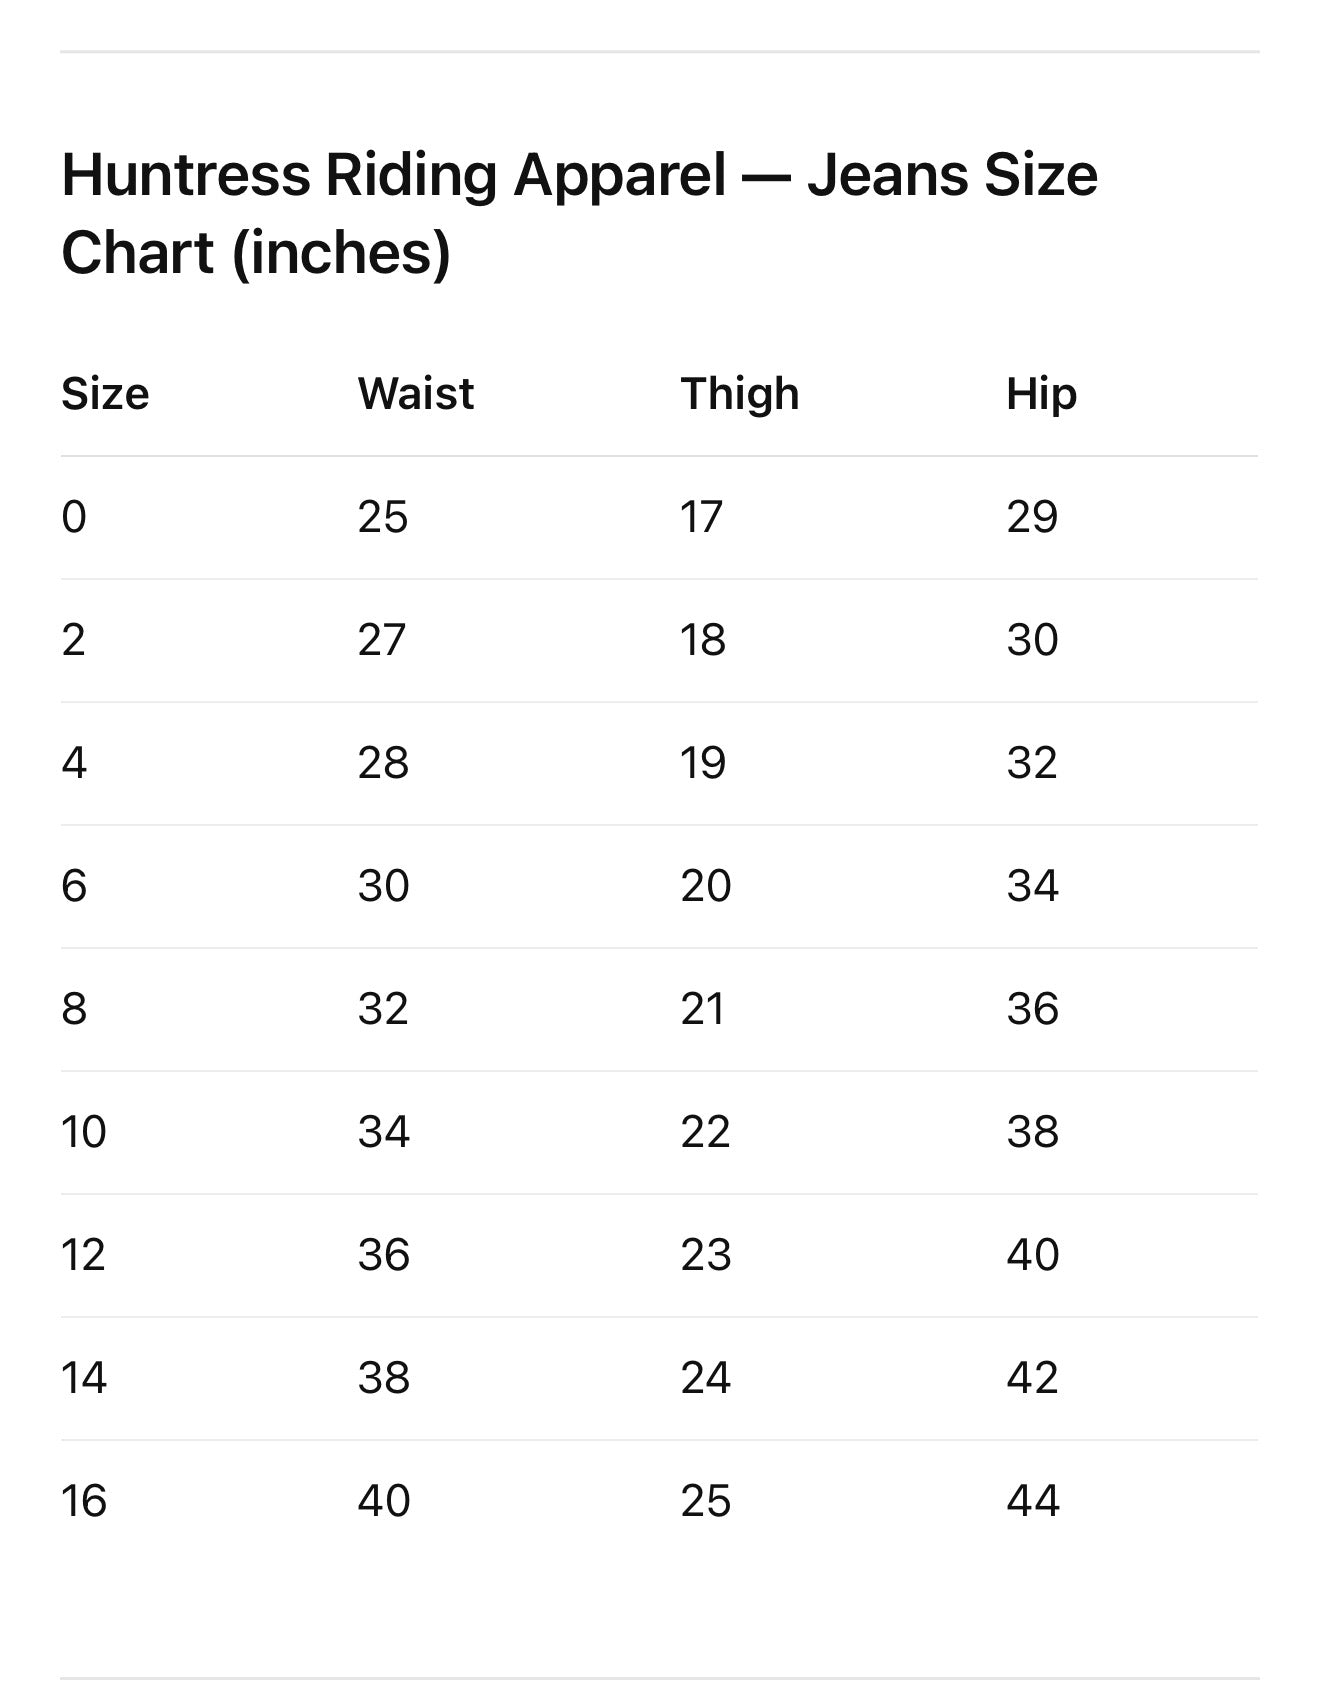Select thigh value 18 for size 2
Viewport: 1320px width, 1706px height.
[x=703, y=640]
